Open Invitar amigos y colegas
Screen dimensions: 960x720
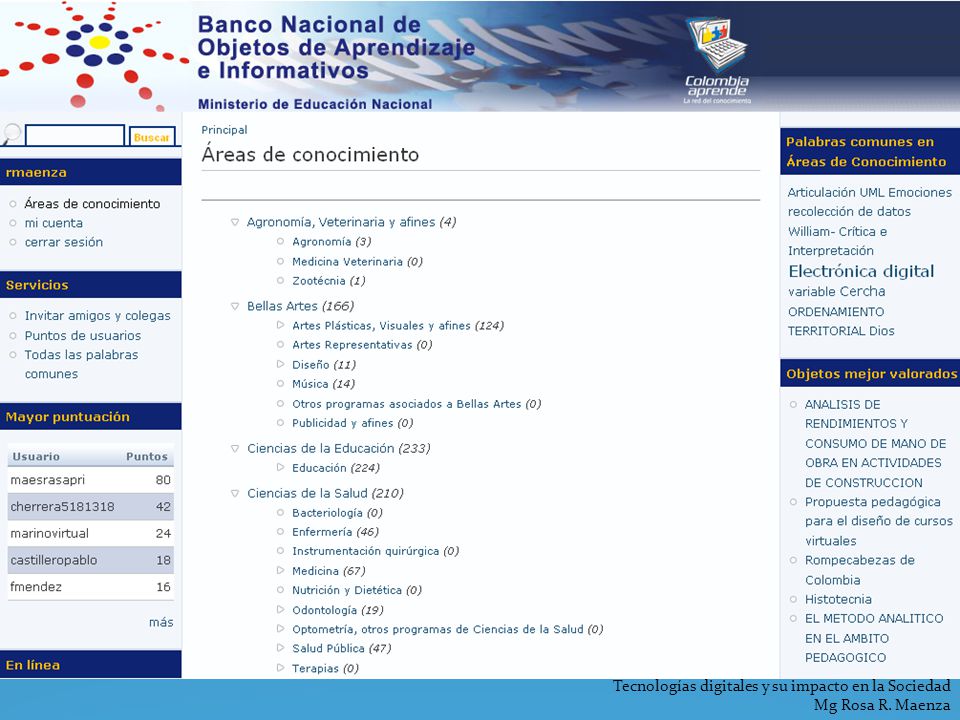pyautogui.click(x=97, y=316)
